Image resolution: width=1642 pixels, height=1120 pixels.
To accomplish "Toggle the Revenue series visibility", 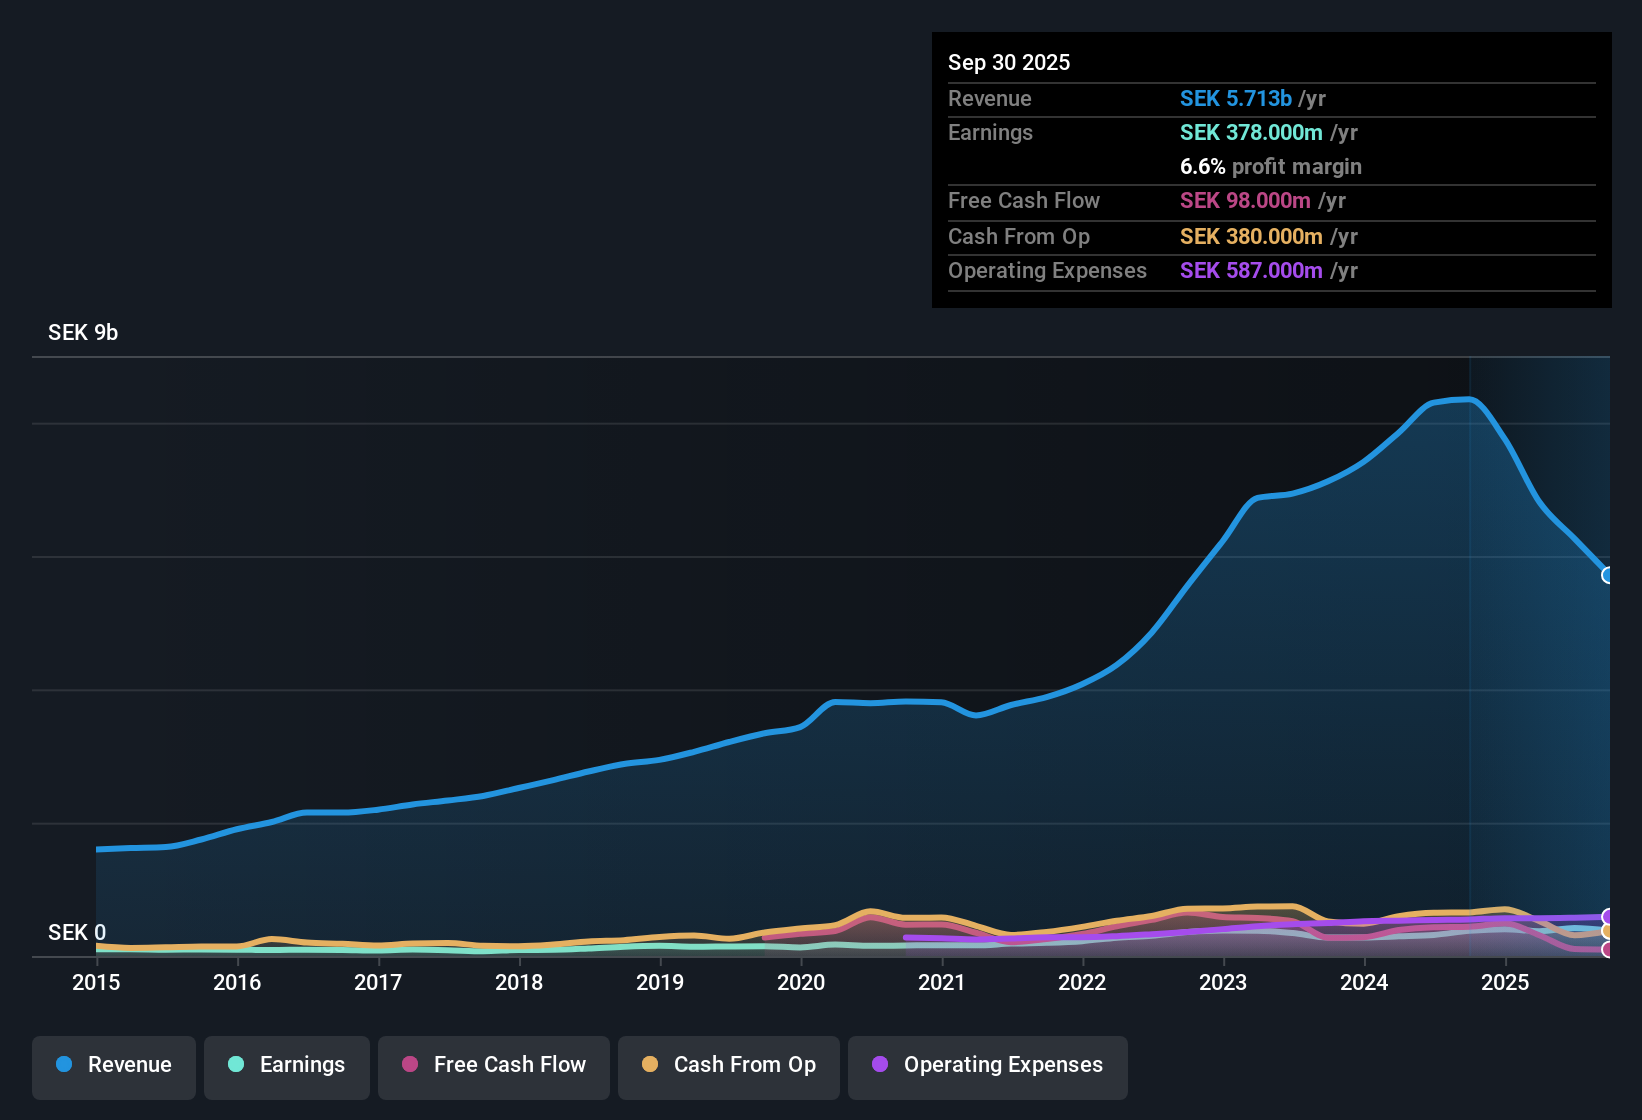I will click(x=113, y=1065).
